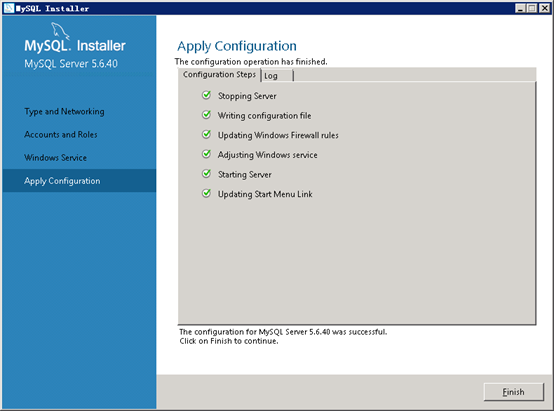This screenshot has height=411, width=554.
Task: Click the Starting Server status checkmark
Action: [x=206, y=174]
